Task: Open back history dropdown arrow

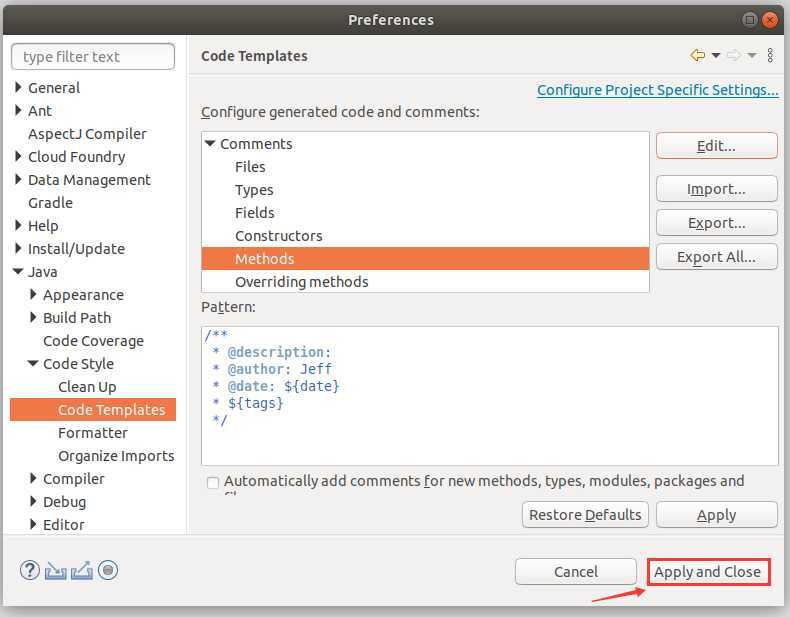Action: pyautogui.click(x=716, y=56)
